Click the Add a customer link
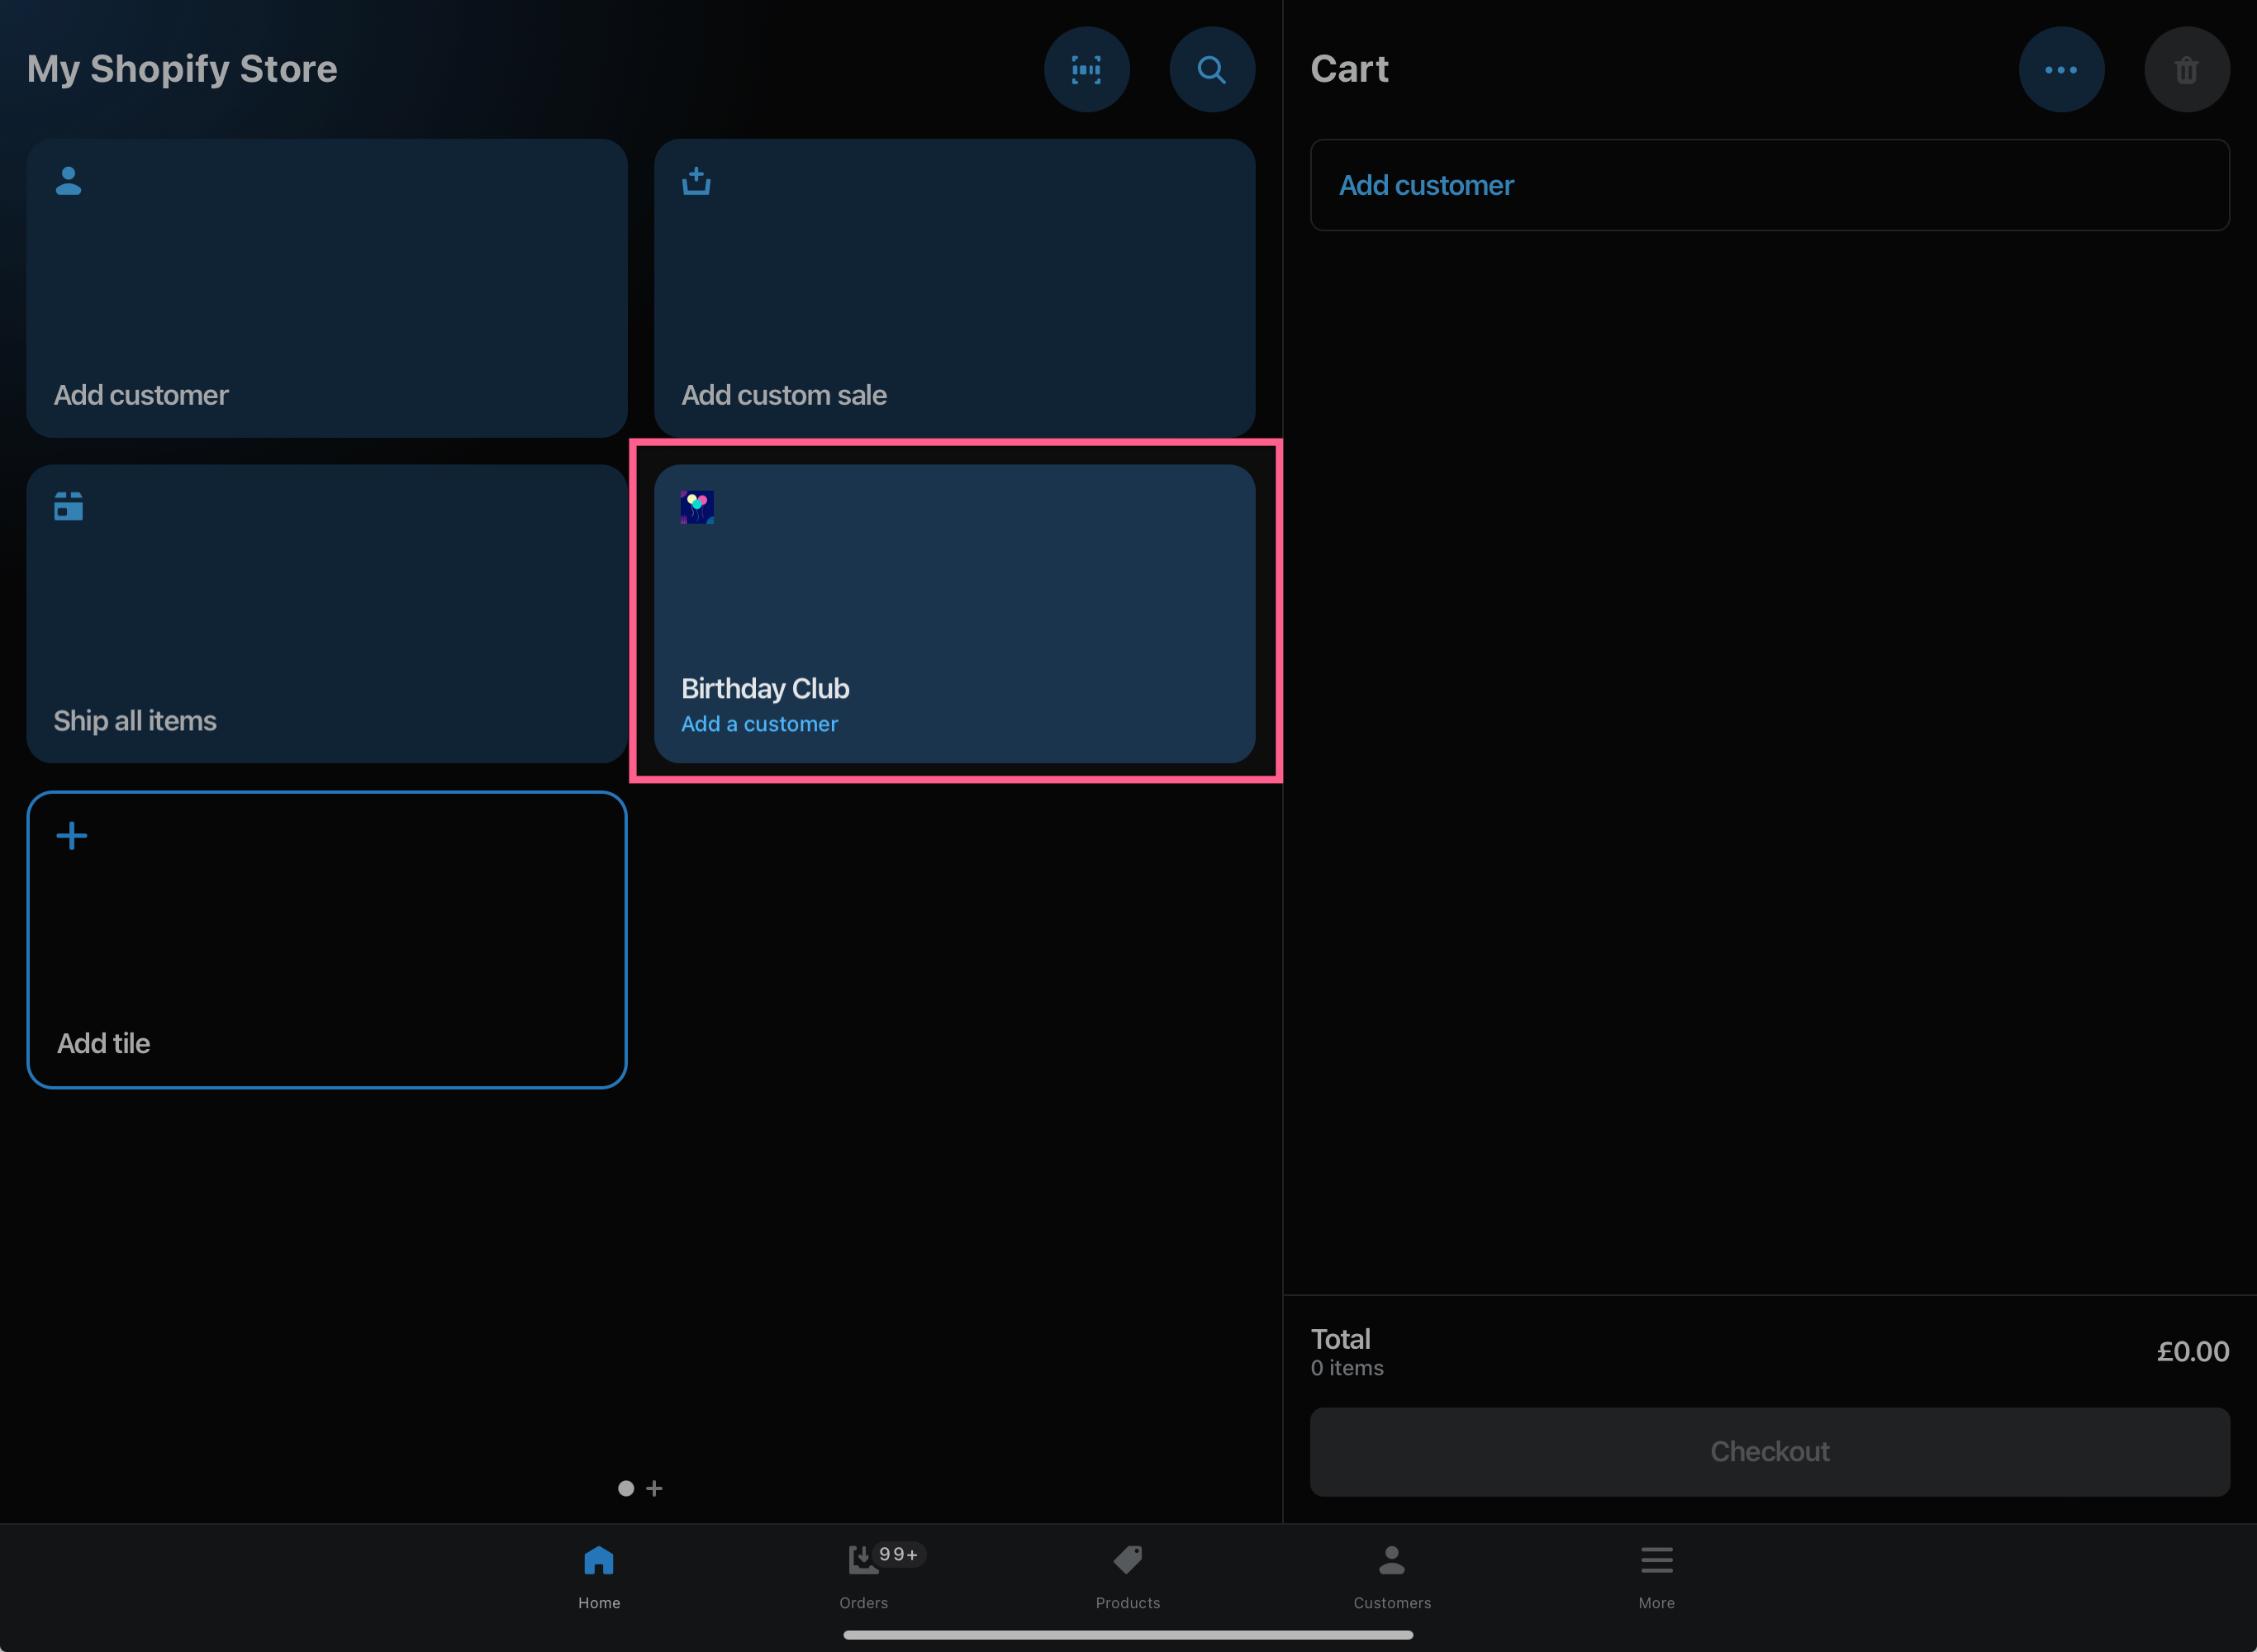The width and height of the screenshot is (2257, 1652). [759, 724]
